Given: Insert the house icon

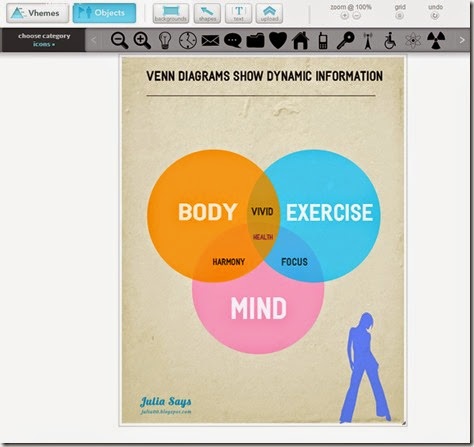Looking at the screenshot, I should [x=300, y=40].
